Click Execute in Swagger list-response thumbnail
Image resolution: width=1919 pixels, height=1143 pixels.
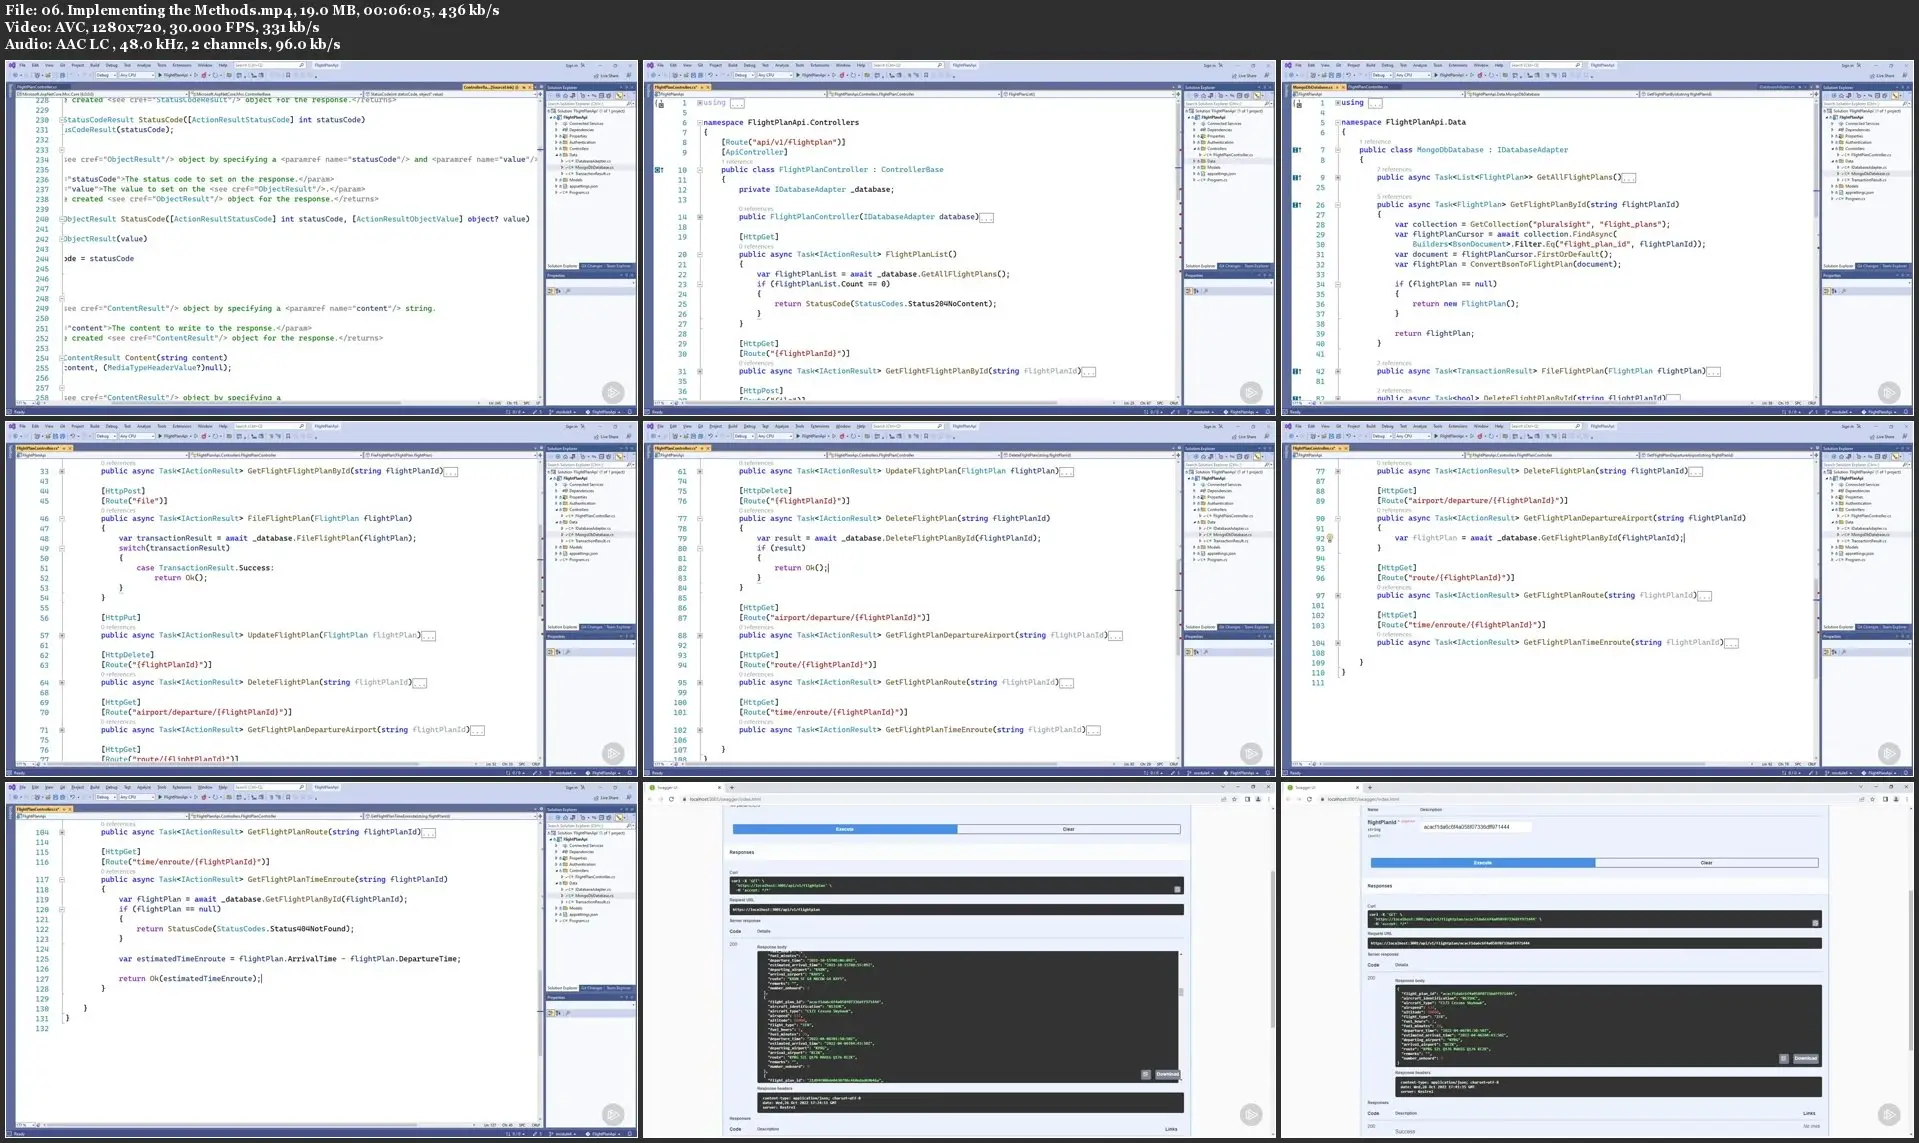pos(845,829)
